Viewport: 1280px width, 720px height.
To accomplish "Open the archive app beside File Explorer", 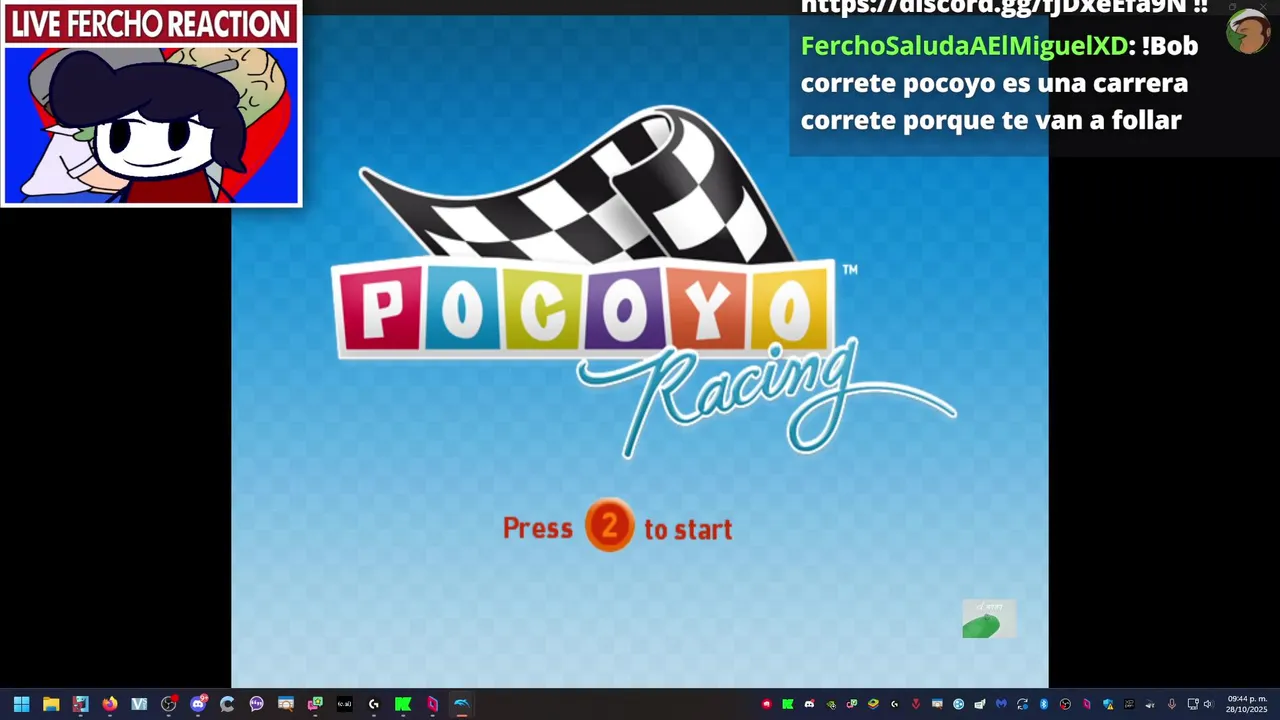I will [x=81, y=704].
